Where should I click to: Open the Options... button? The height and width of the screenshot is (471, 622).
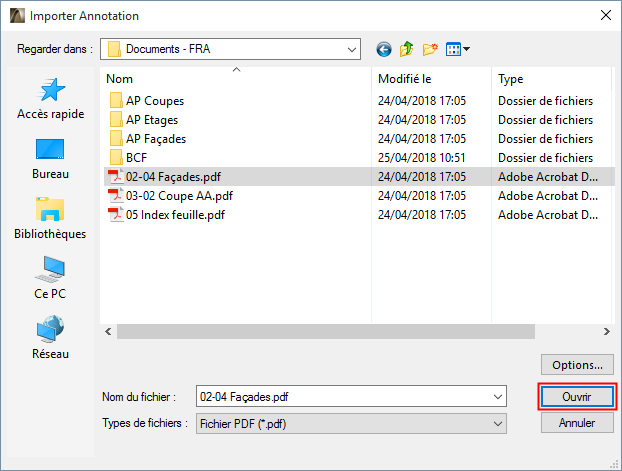point(576,365)
